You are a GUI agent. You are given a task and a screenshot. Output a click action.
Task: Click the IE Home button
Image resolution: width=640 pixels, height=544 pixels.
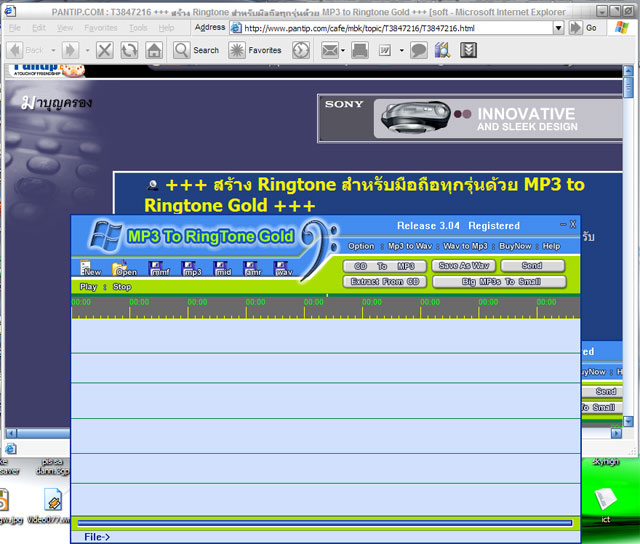coord(154,51)
